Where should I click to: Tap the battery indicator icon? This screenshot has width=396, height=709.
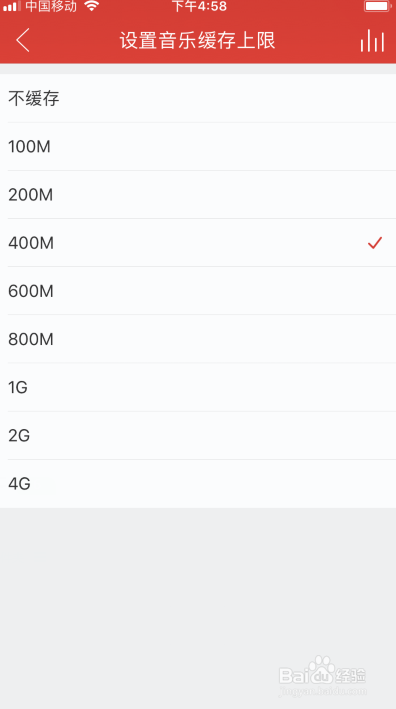(378, 6)
